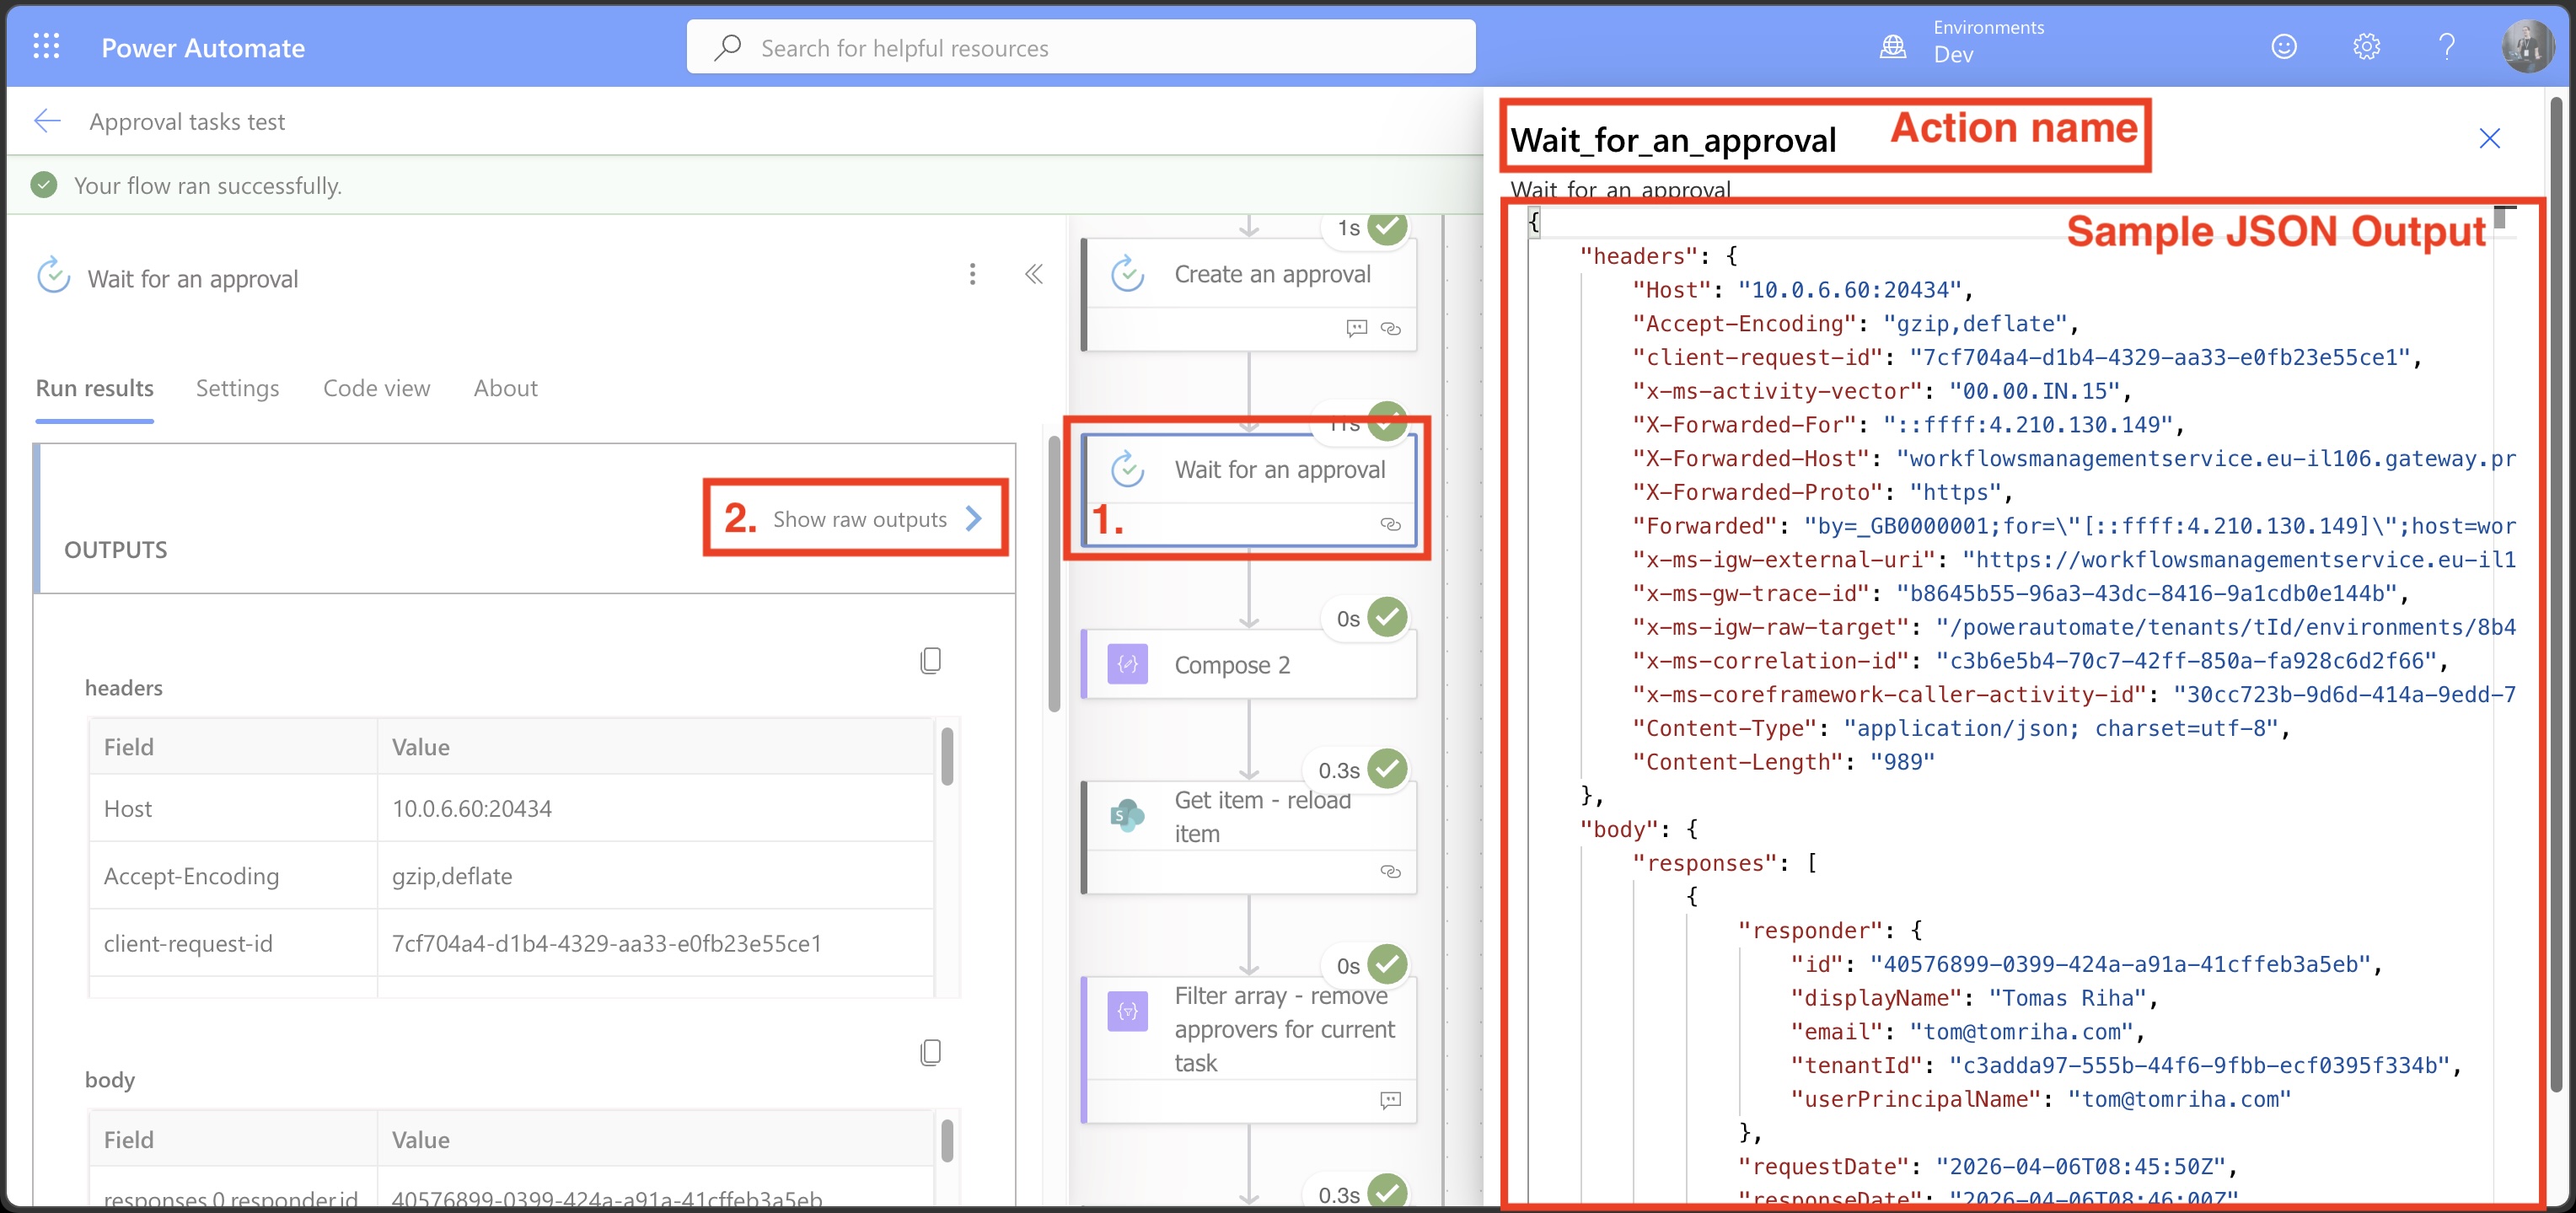Image resolution: width=2576 pixels, height=1213 pixels.
Task: Open the comment bubble on Create an approval
Action: pyautogui.click(x=1356, y=328)
